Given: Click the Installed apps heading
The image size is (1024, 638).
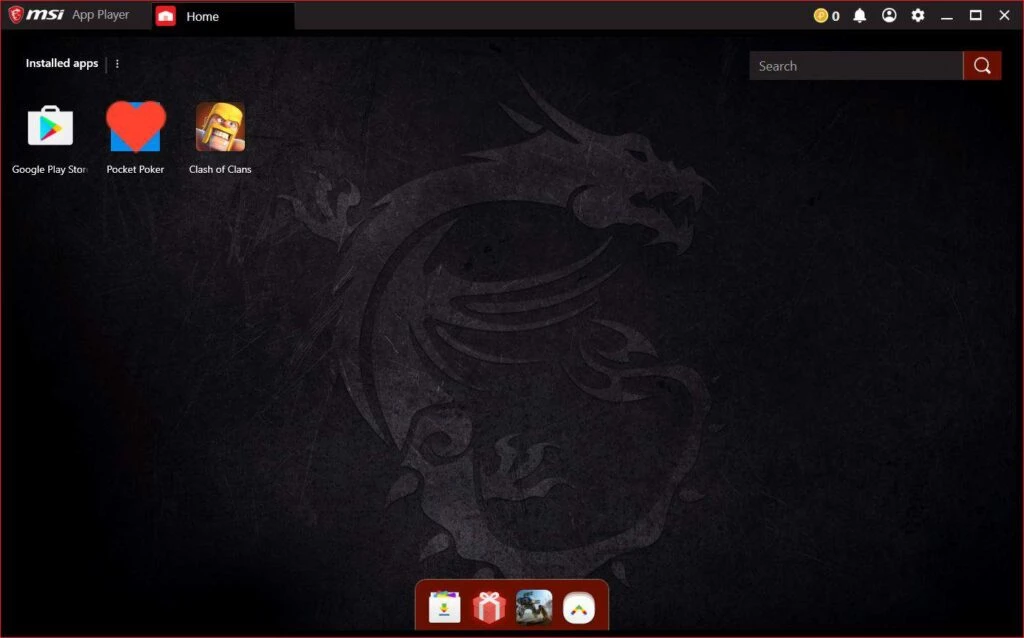Looking at the screenshot, I should tap(62, 64).
